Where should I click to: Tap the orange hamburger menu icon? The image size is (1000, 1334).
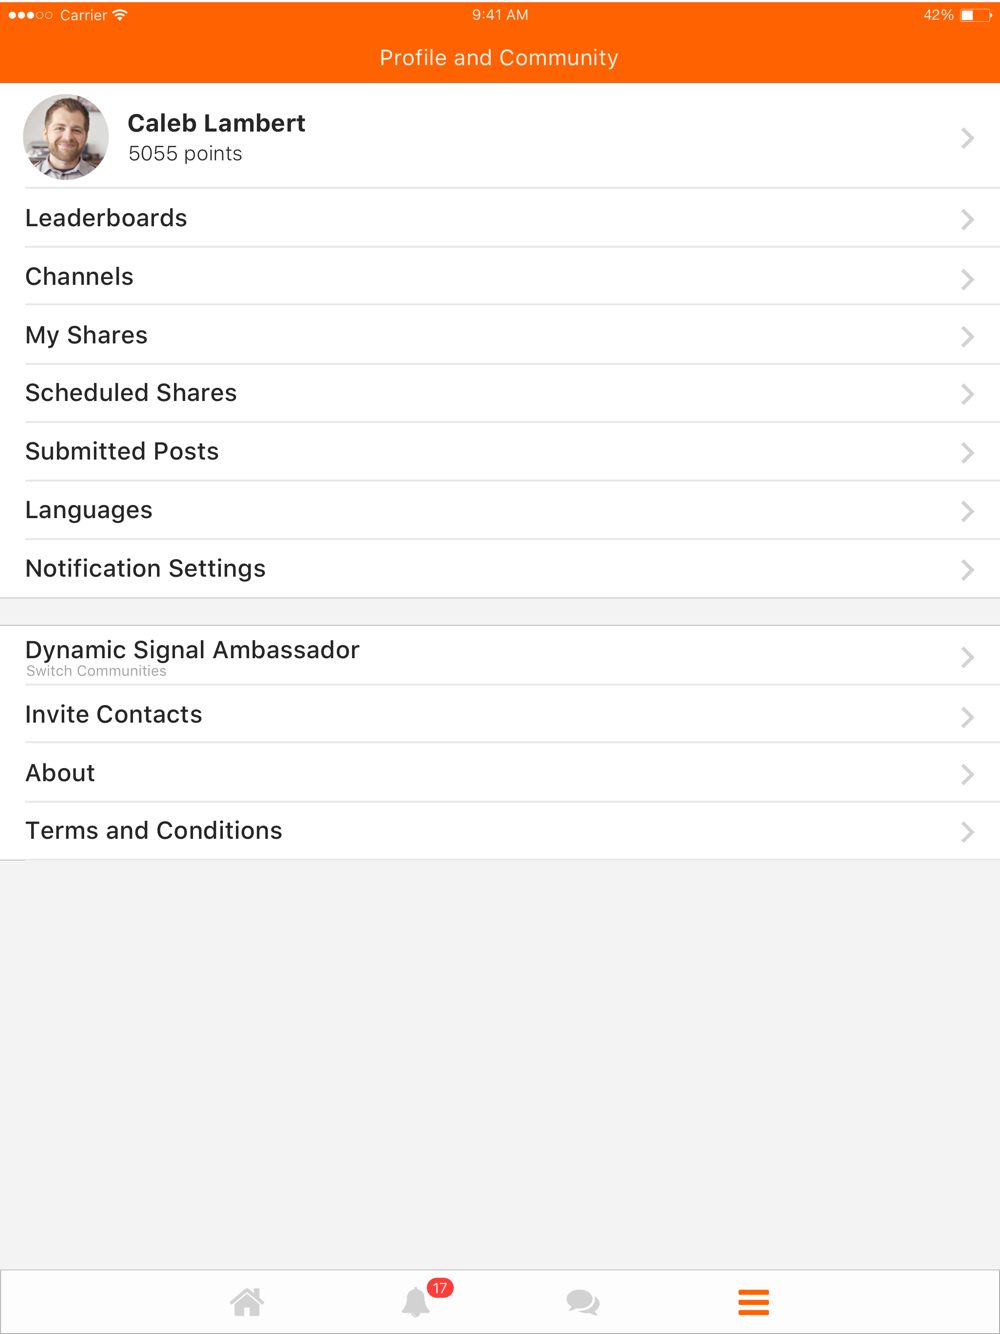click(753, 1302)
